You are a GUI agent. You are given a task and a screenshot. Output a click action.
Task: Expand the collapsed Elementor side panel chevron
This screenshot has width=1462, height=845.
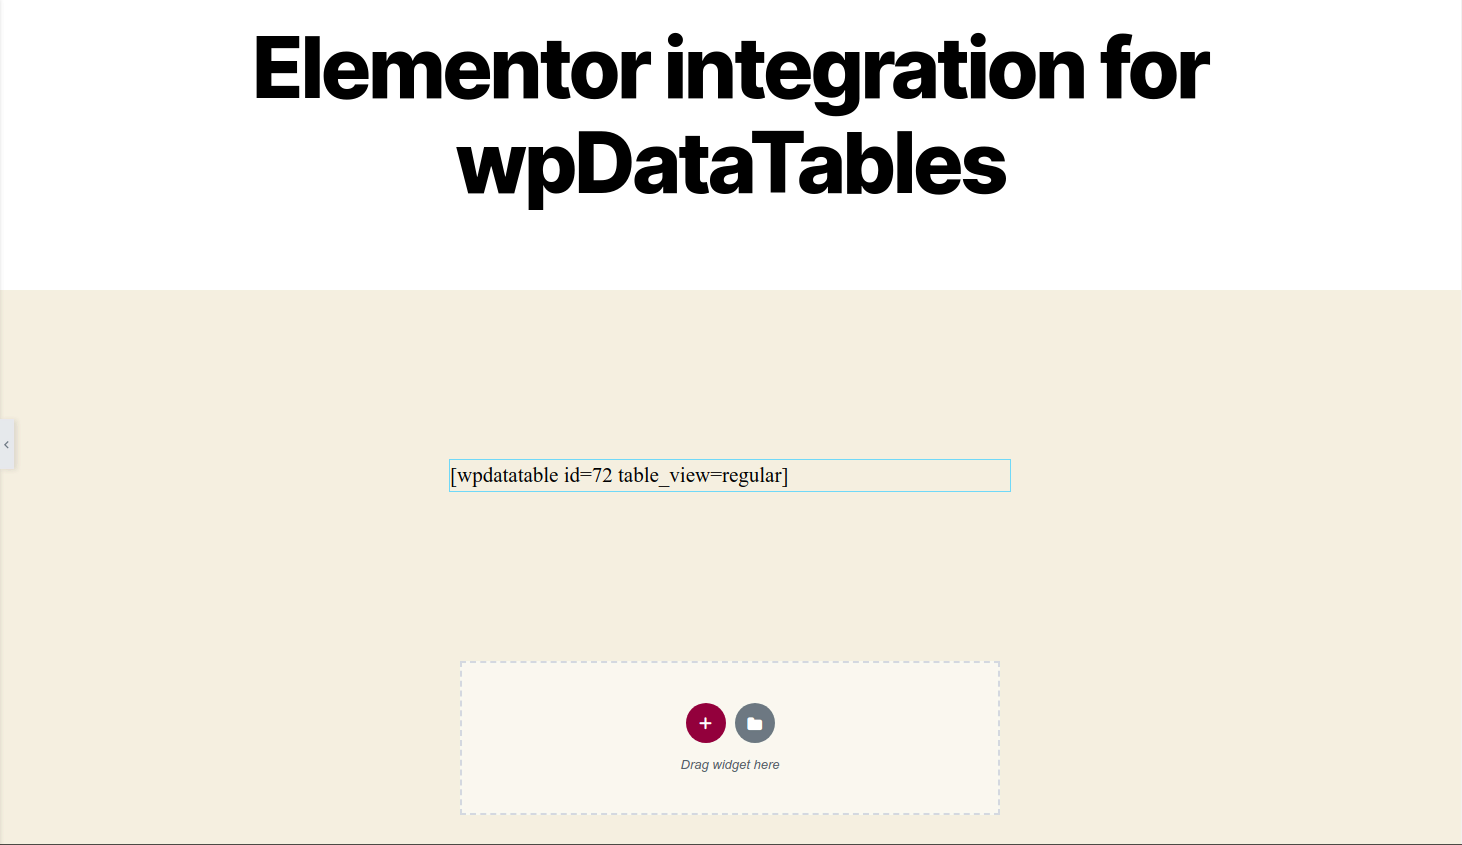click(7, 444)
